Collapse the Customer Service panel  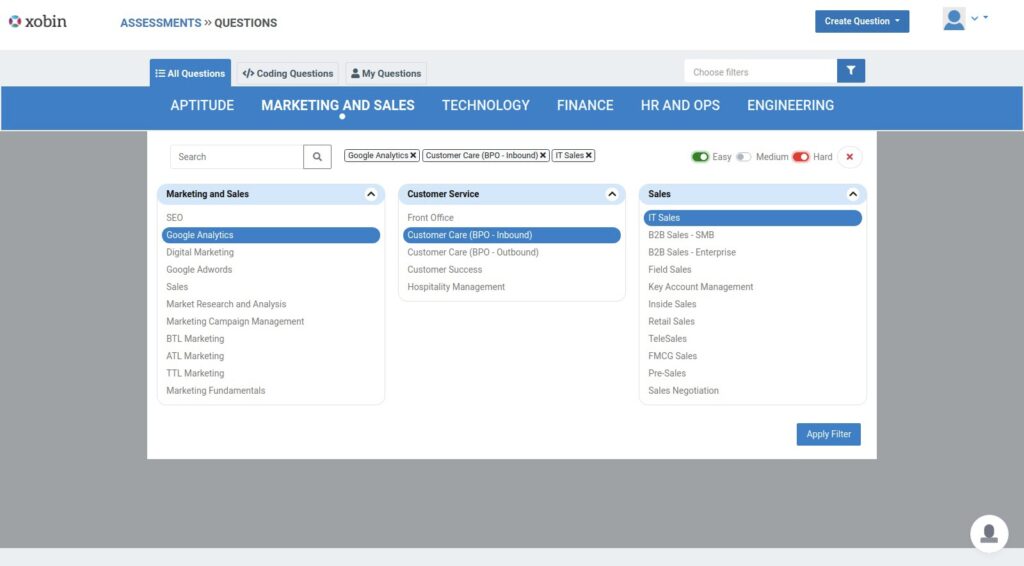[612, 194]
